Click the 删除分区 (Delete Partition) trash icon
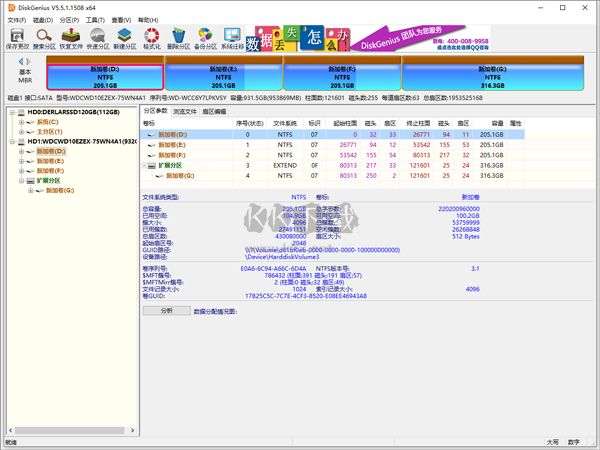Screen dimensions: 600x450 pos(179,38)
